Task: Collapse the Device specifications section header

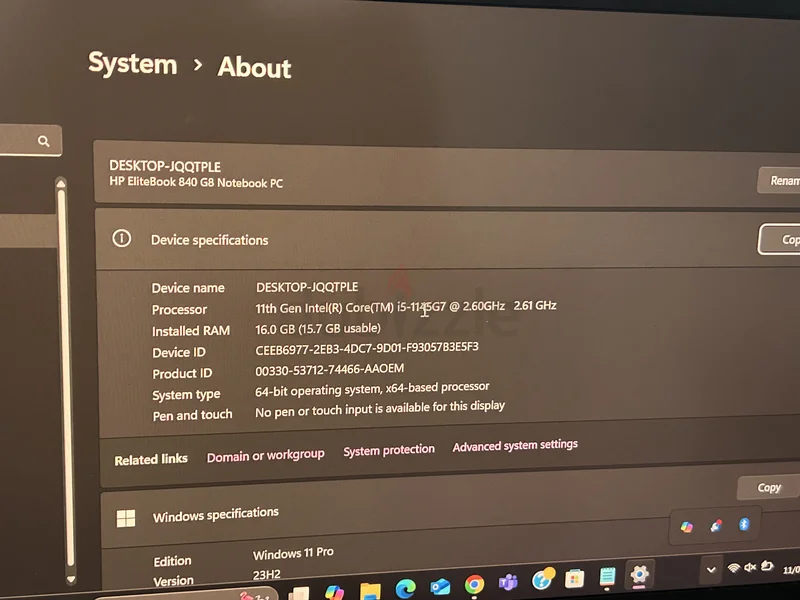Action: (448, 239)
